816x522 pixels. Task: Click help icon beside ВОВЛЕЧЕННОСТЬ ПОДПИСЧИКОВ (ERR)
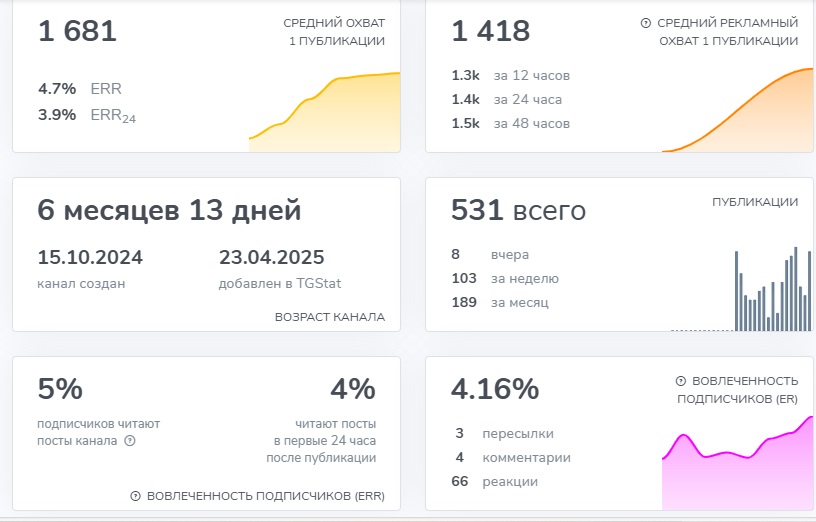coord(135,496)
